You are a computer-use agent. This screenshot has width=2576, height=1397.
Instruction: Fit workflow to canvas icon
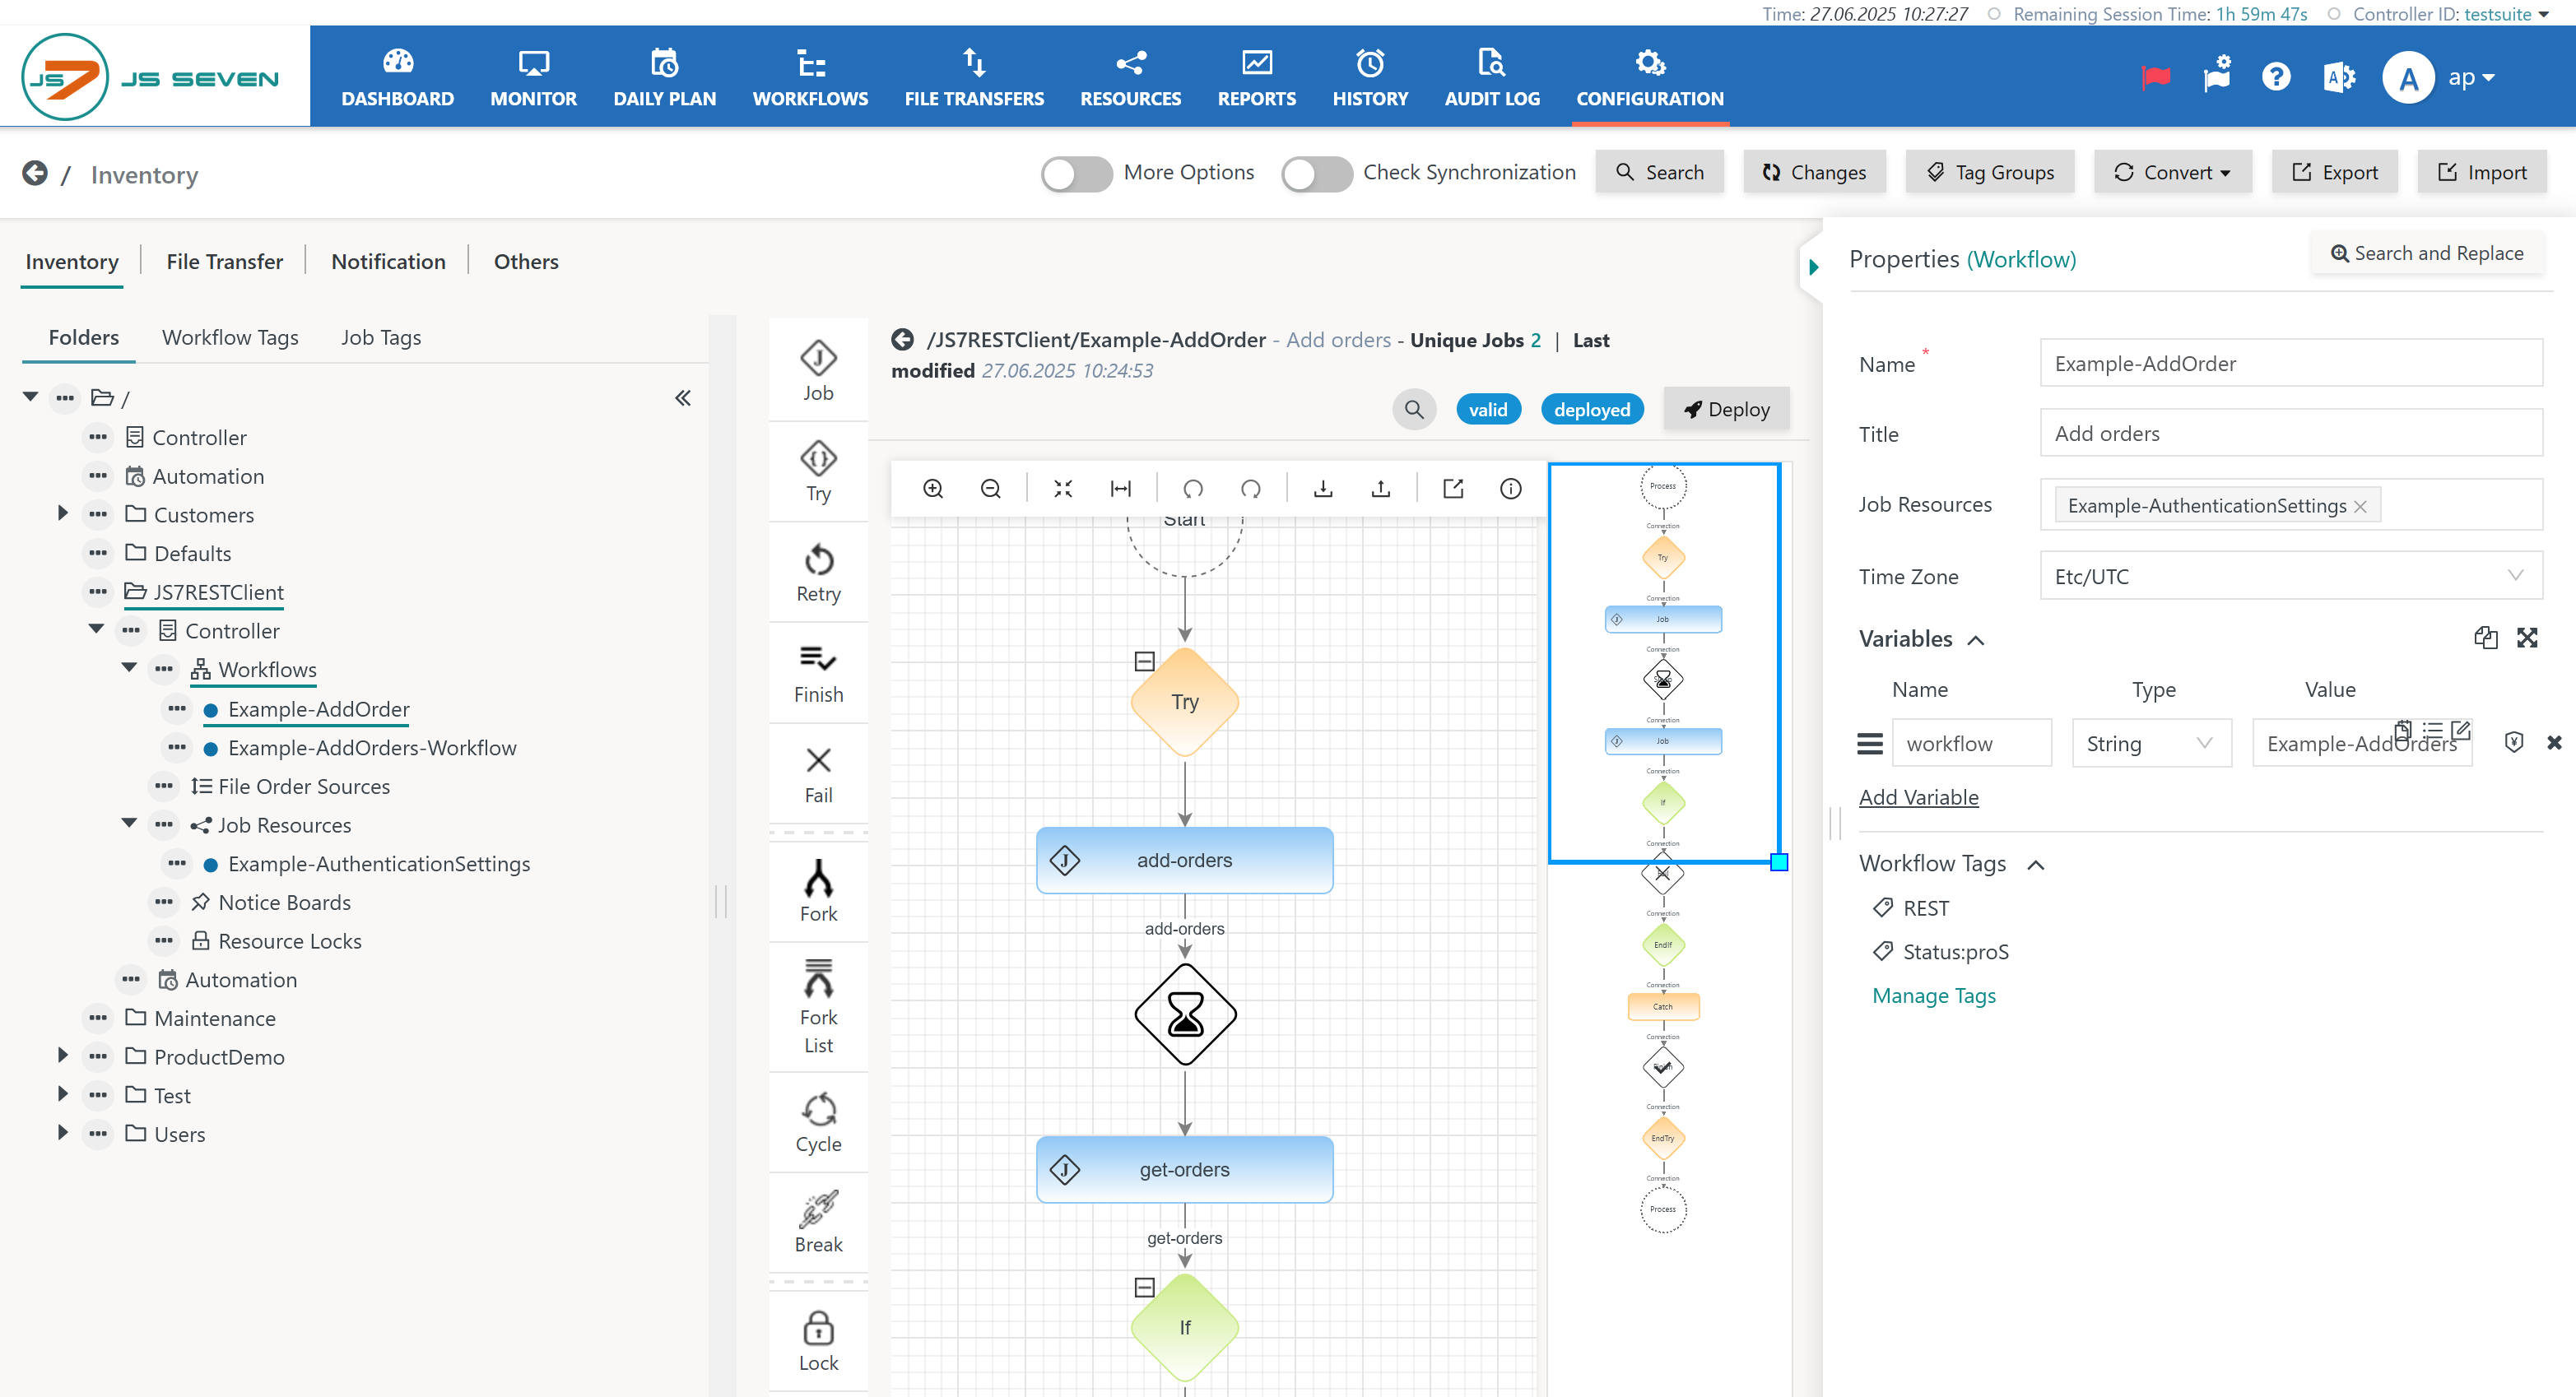pos(1063,488)
